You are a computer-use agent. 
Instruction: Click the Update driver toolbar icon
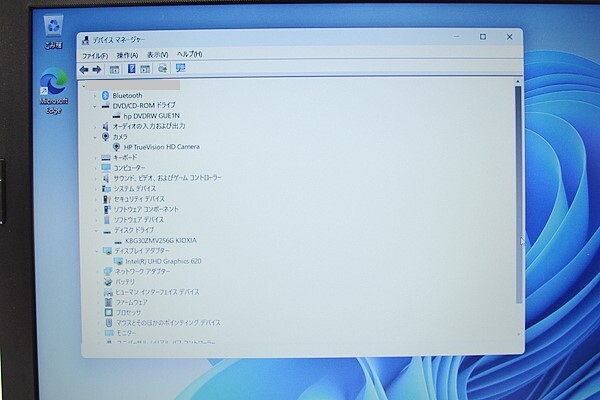pos(163,69)
